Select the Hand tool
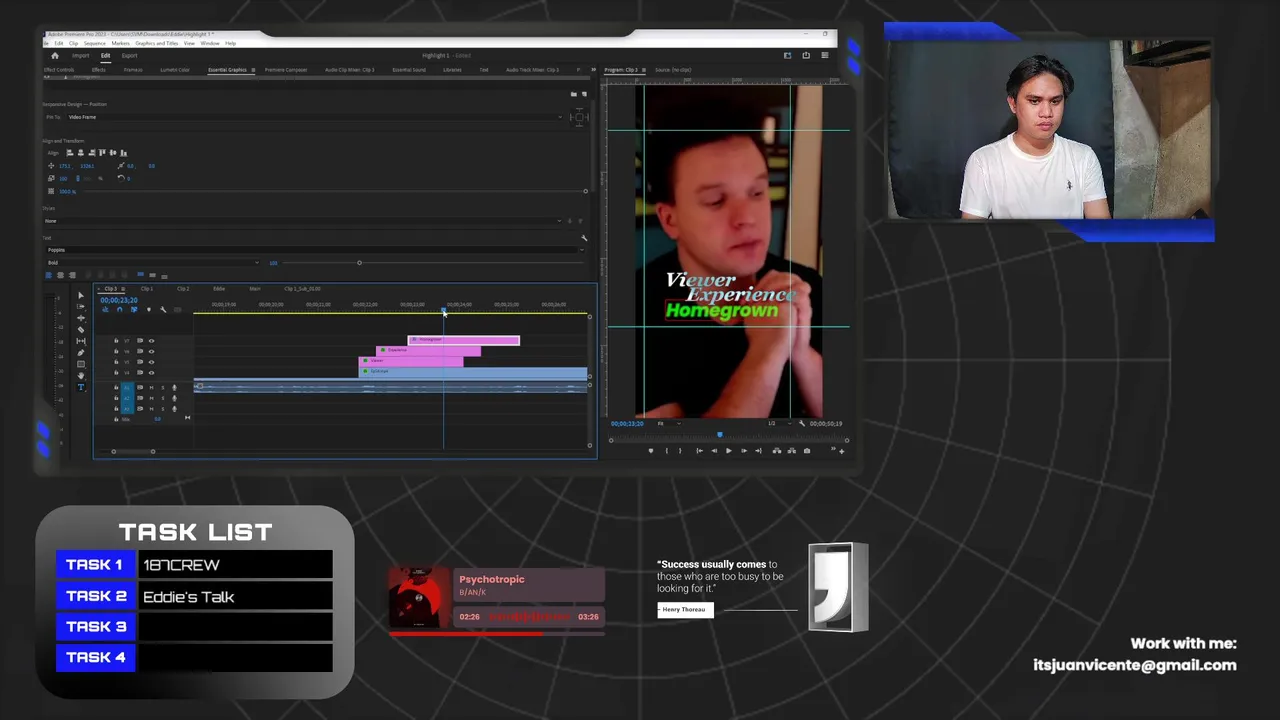Viewport: 1280px width, 720px height. coord(81,375)
